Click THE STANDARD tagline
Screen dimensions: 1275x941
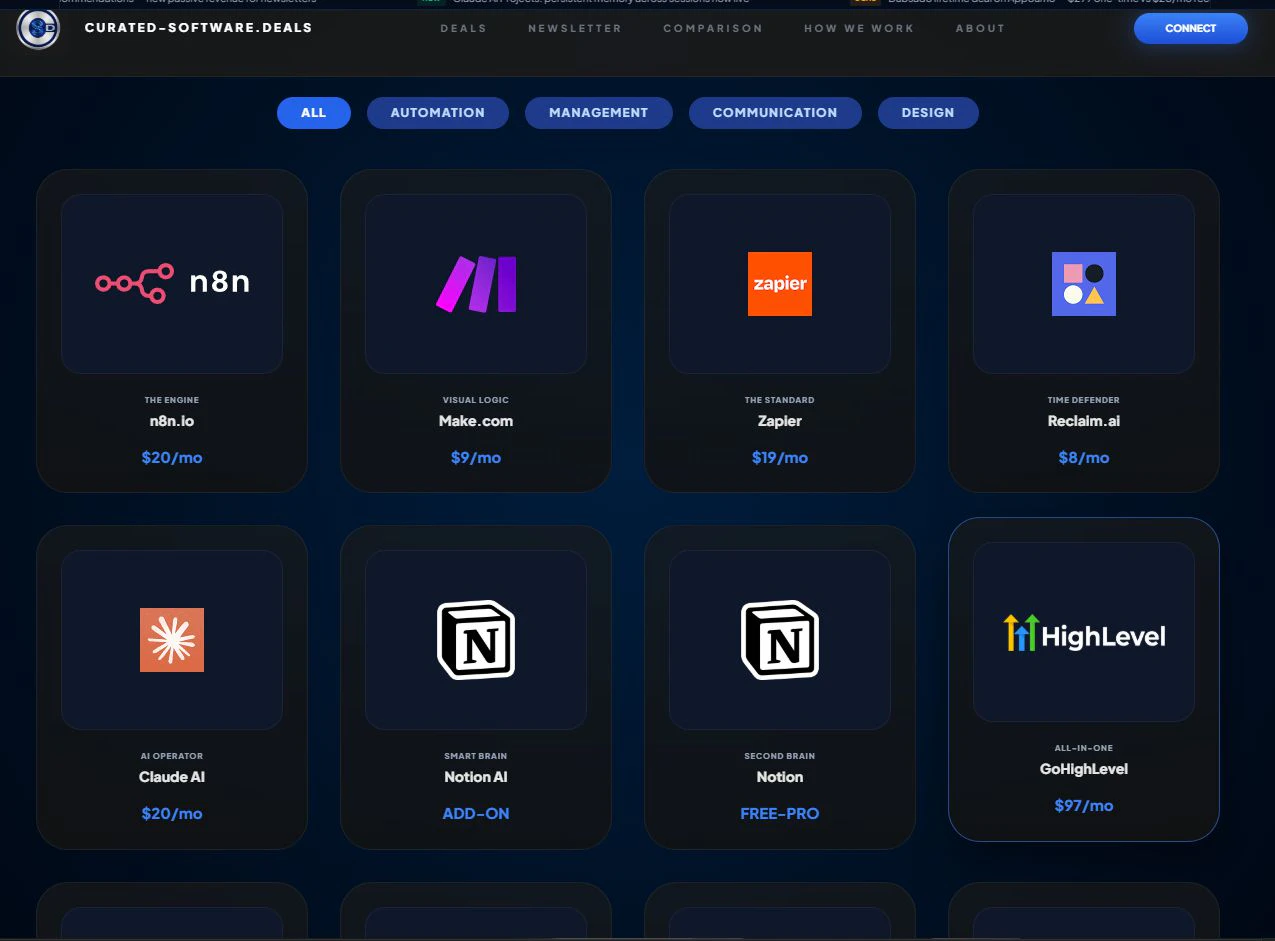(780, 400)
